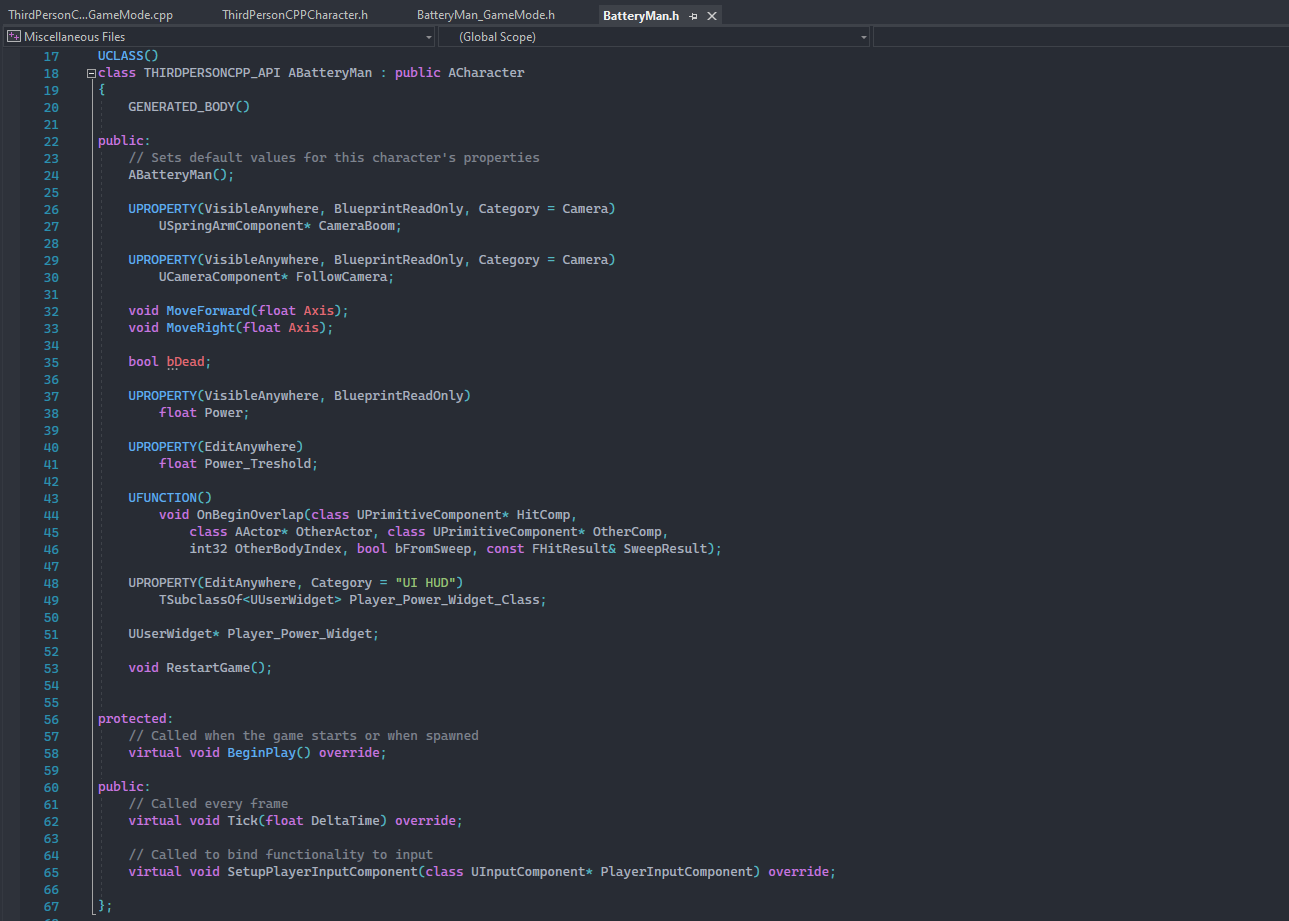Open the empty members combo box right of (Global Scope)
Screen dimensions: 1289x921
(1081, 37)
